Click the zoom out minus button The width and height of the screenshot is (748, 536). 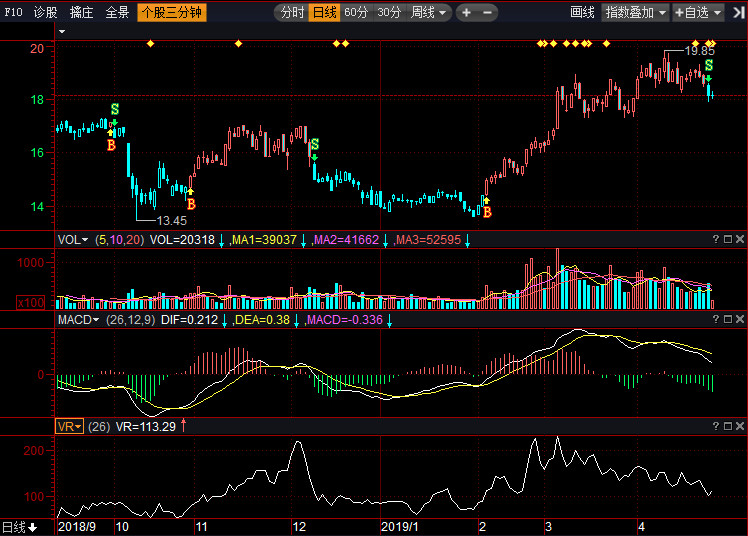[x=487, y=13]
